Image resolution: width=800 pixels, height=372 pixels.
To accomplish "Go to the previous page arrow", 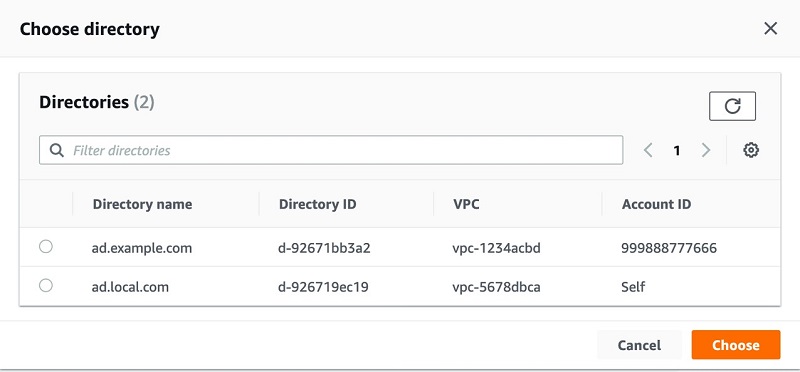I will coord(648,150).
